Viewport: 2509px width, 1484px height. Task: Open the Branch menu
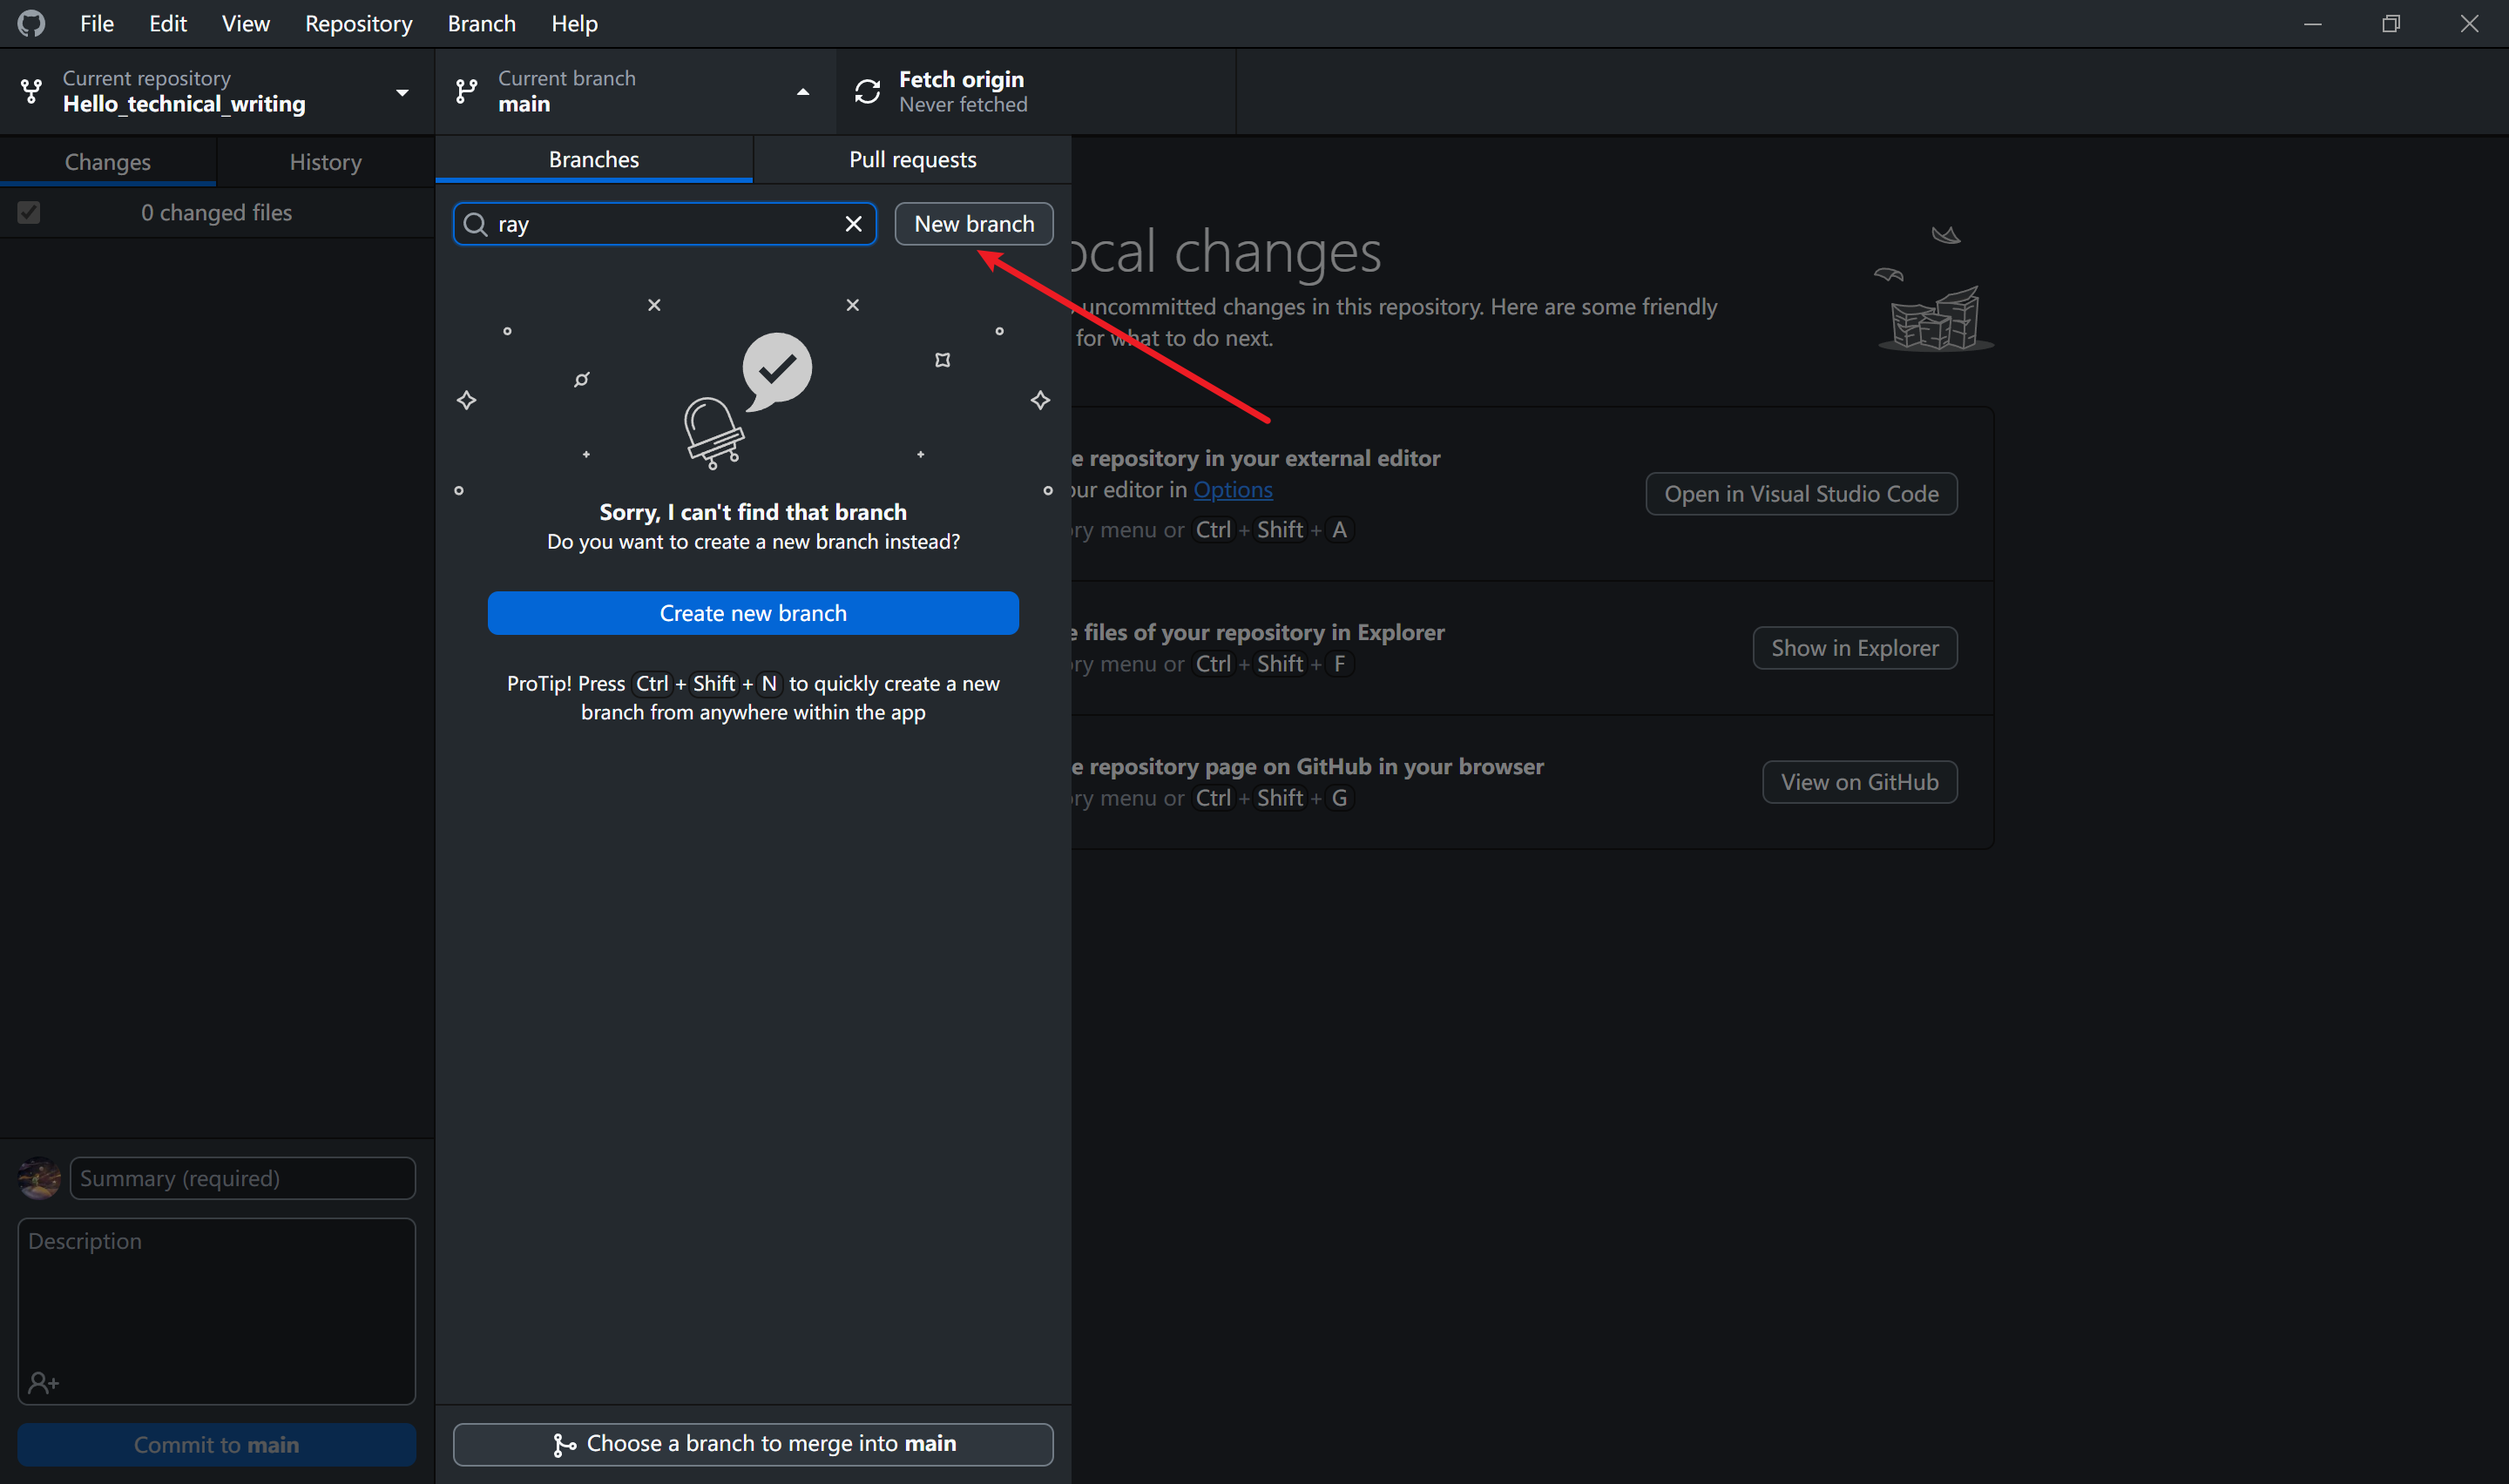481,23
